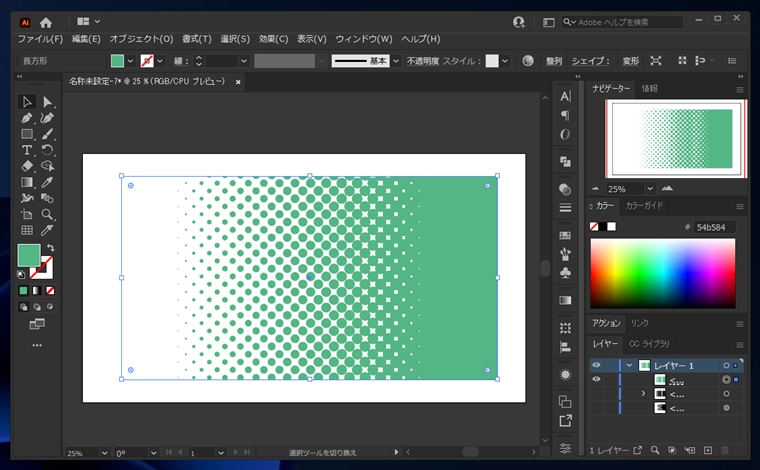Open the 効果(C) menu
The width and height of the screenshot is (760, 470).
[273, 39]
